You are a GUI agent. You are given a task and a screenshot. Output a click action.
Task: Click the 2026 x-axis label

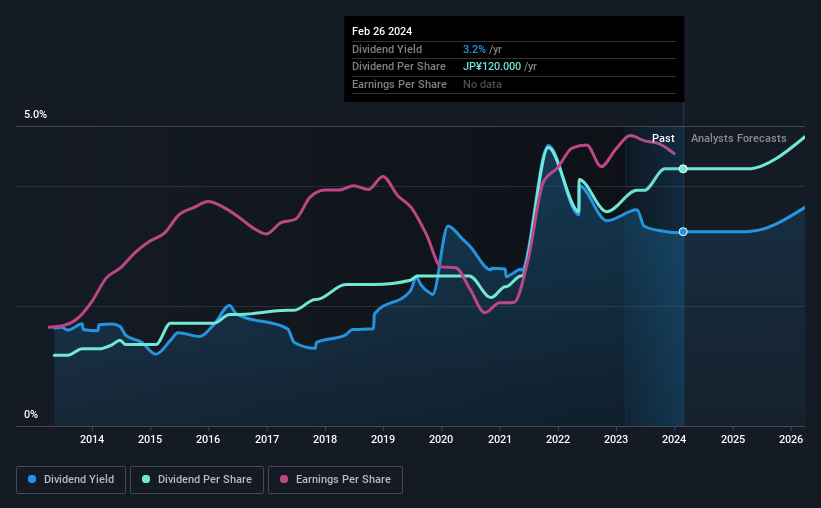791,439
